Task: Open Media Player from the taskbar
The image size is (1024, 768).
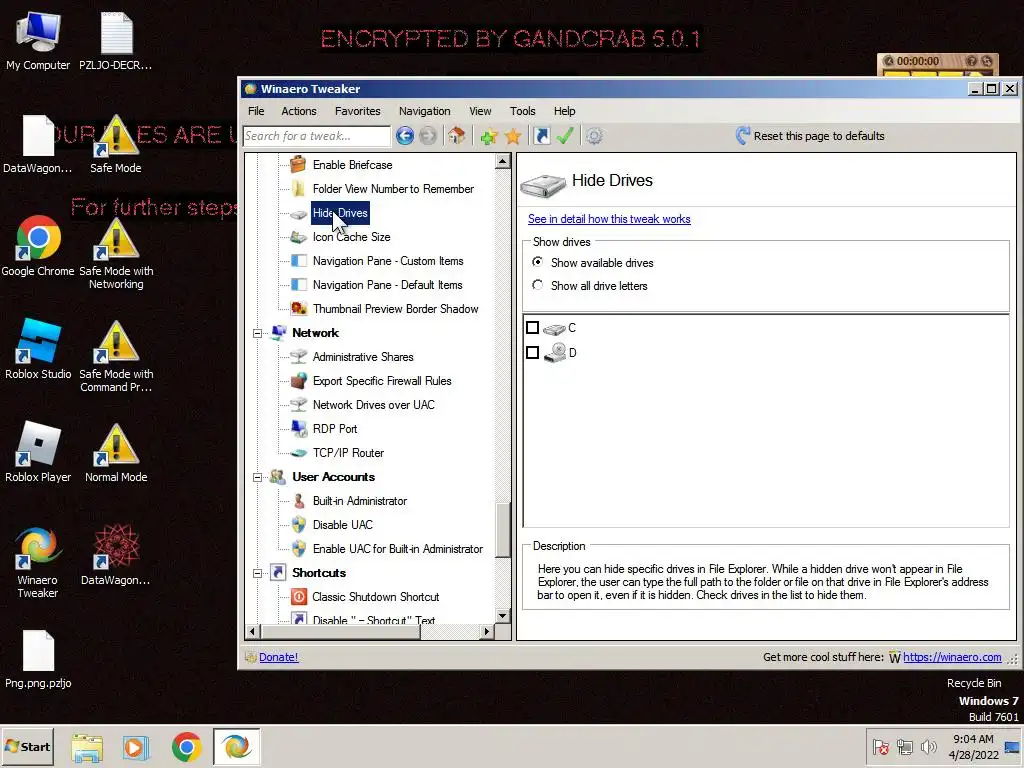Action: click(x=136, y=747)
